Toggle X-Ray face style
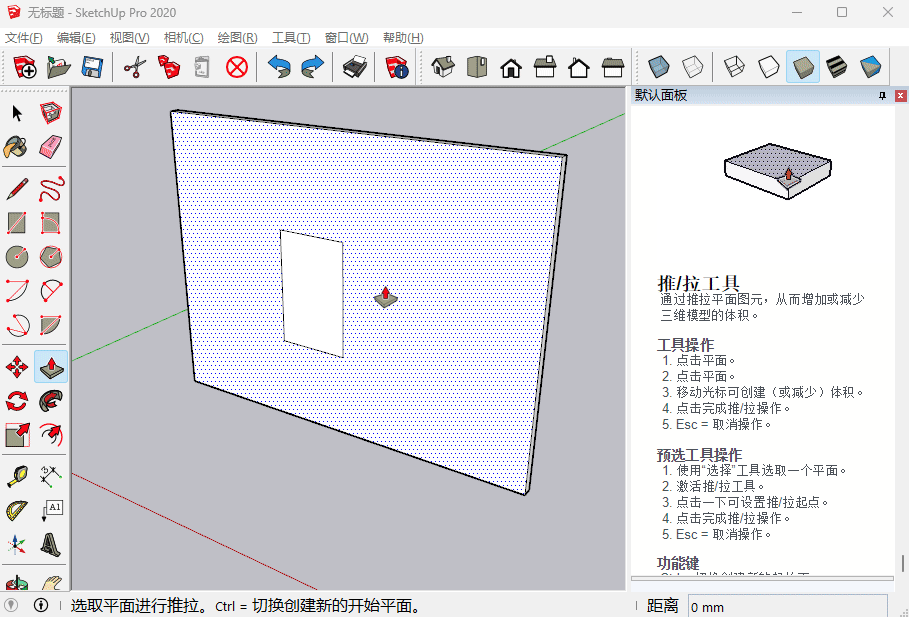909x617 pixels. point(659,67)
